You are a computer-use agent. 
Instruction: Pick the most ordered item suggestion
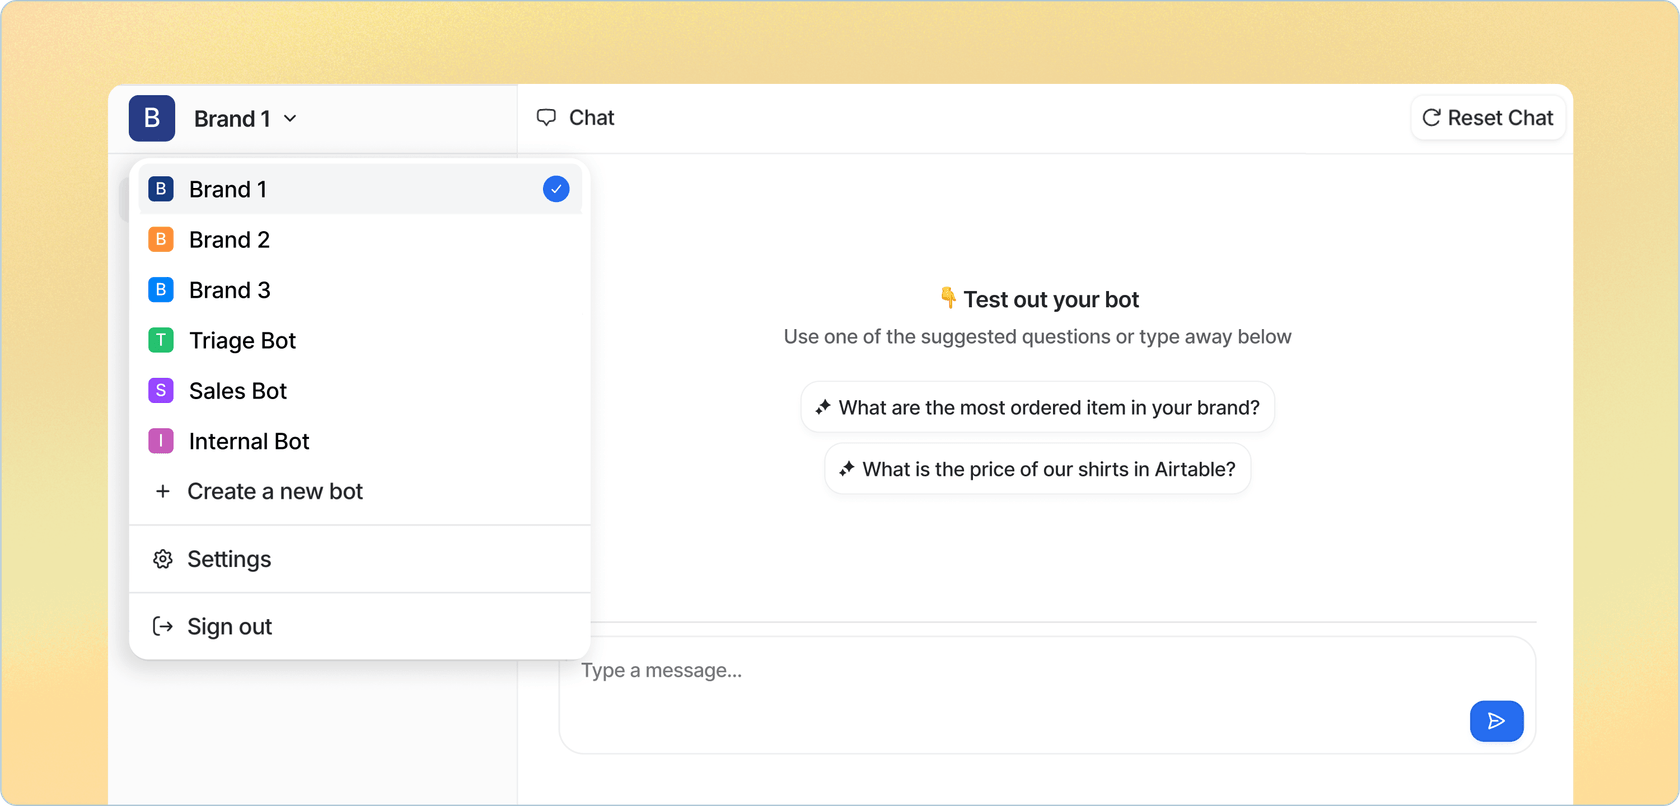coord(1037,407)
